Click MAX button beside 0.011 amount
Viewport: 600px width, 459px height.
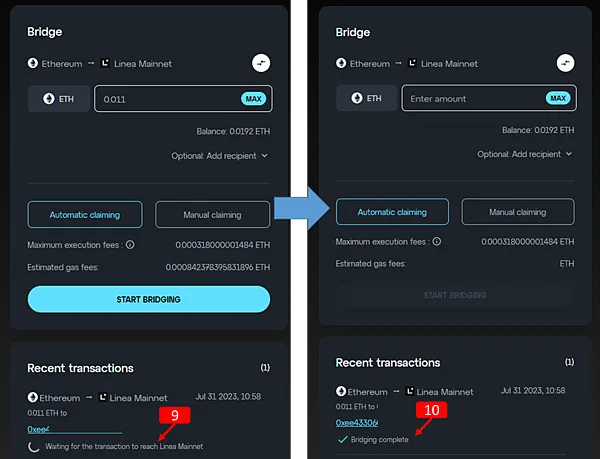pos(253,99)
